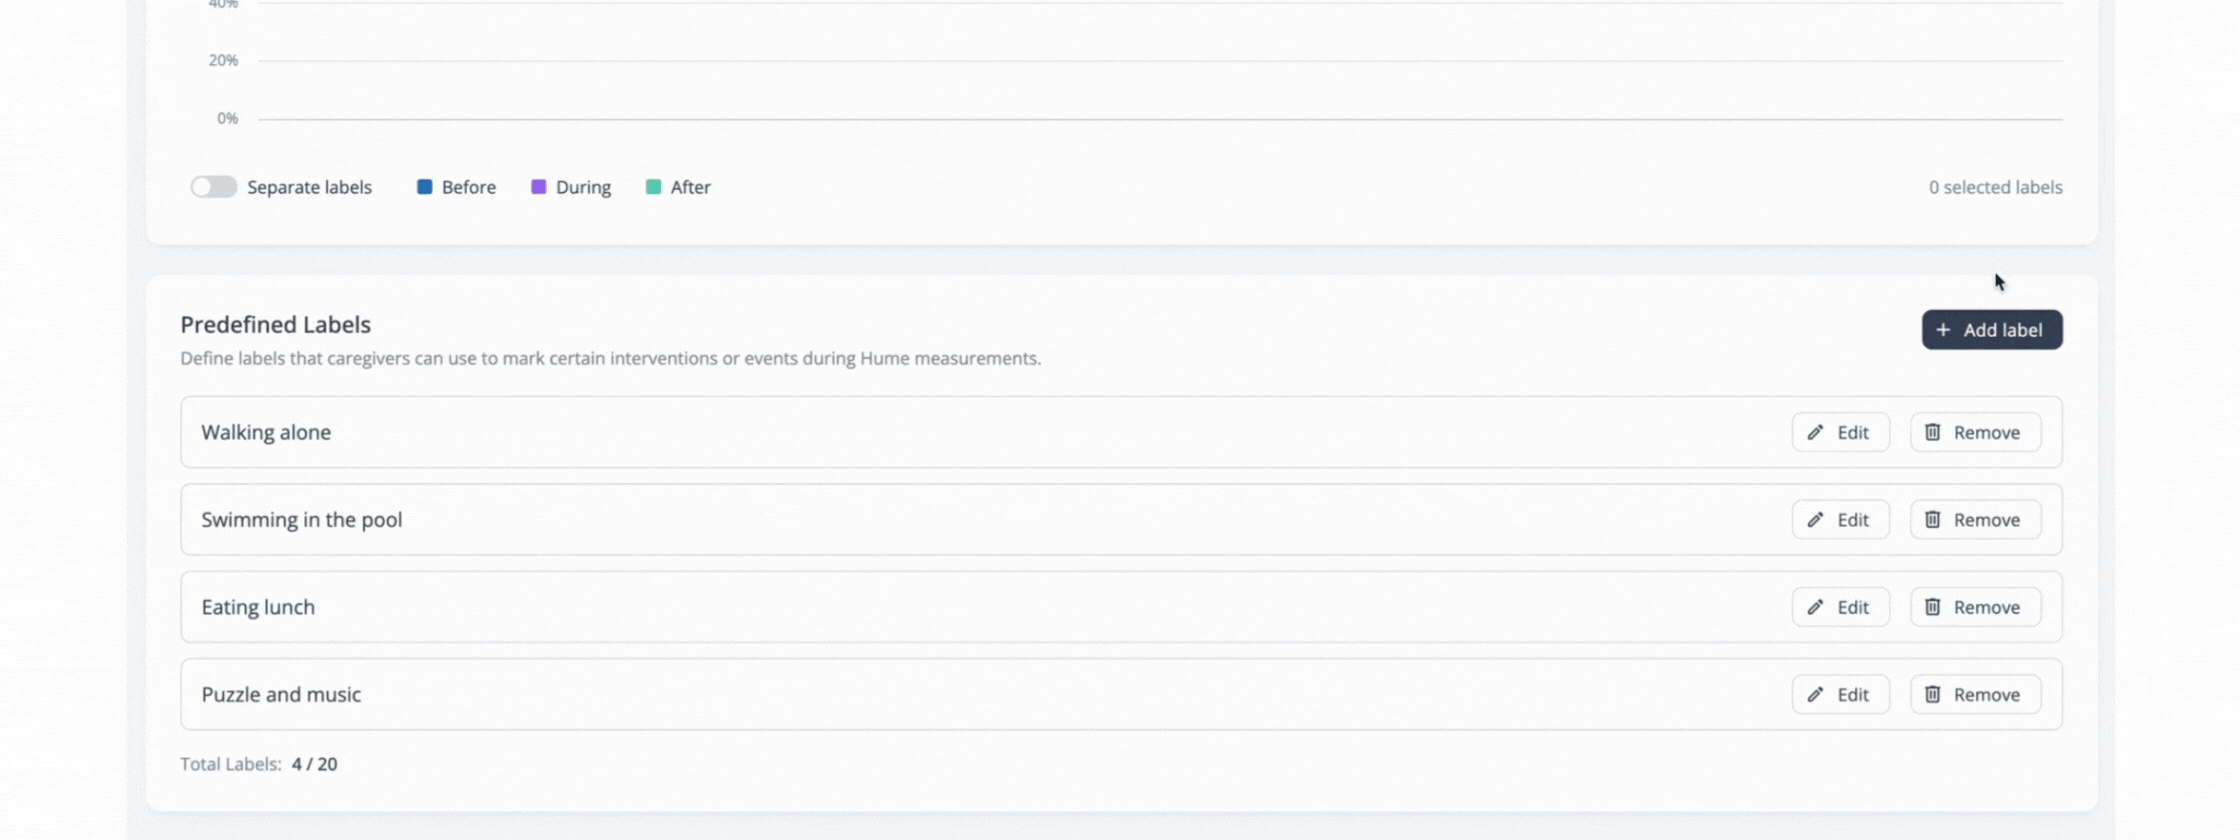Click pencil icon for Swimming in the pool

pos(1815,520)
